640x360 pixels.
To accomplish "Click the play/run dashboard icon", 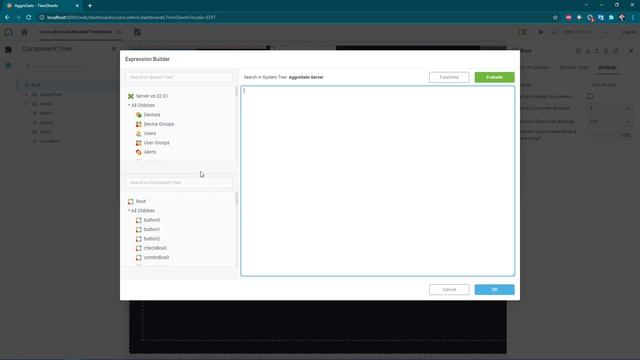I will 541,32.
